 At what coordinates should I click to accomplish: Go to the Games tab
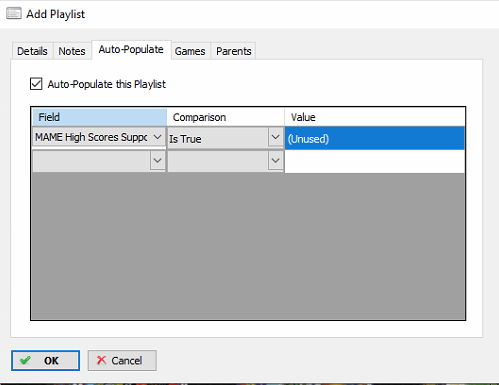[x=190, y=51]
